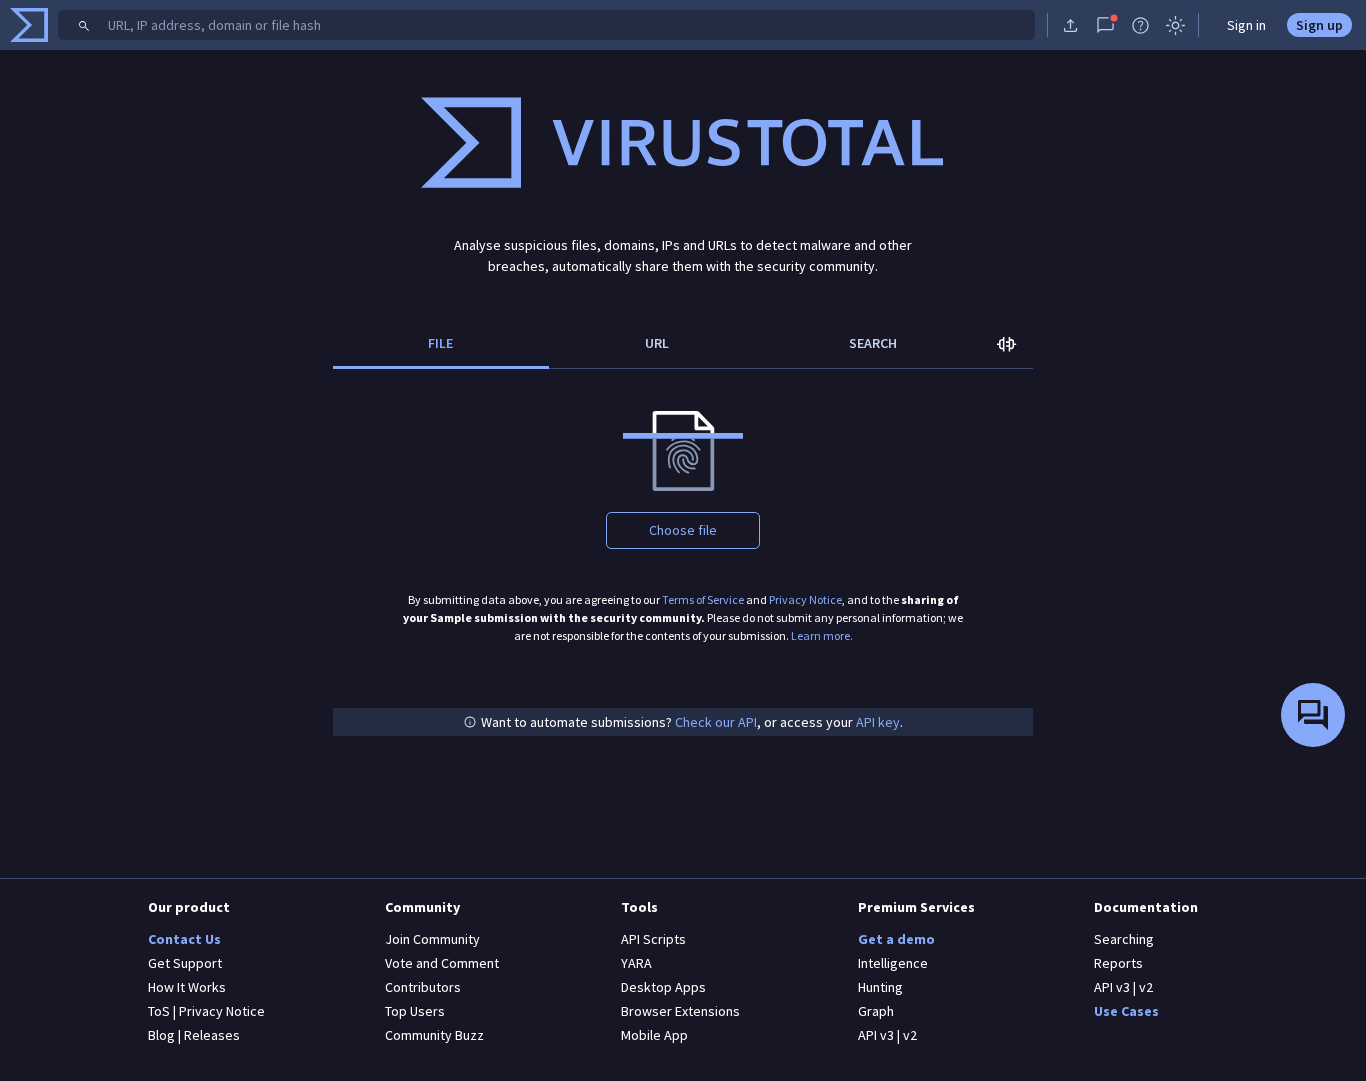Click Get a demo link
Image resolution: width=1366 pixels, height=1081 pixels.
(x=896, y=939)
